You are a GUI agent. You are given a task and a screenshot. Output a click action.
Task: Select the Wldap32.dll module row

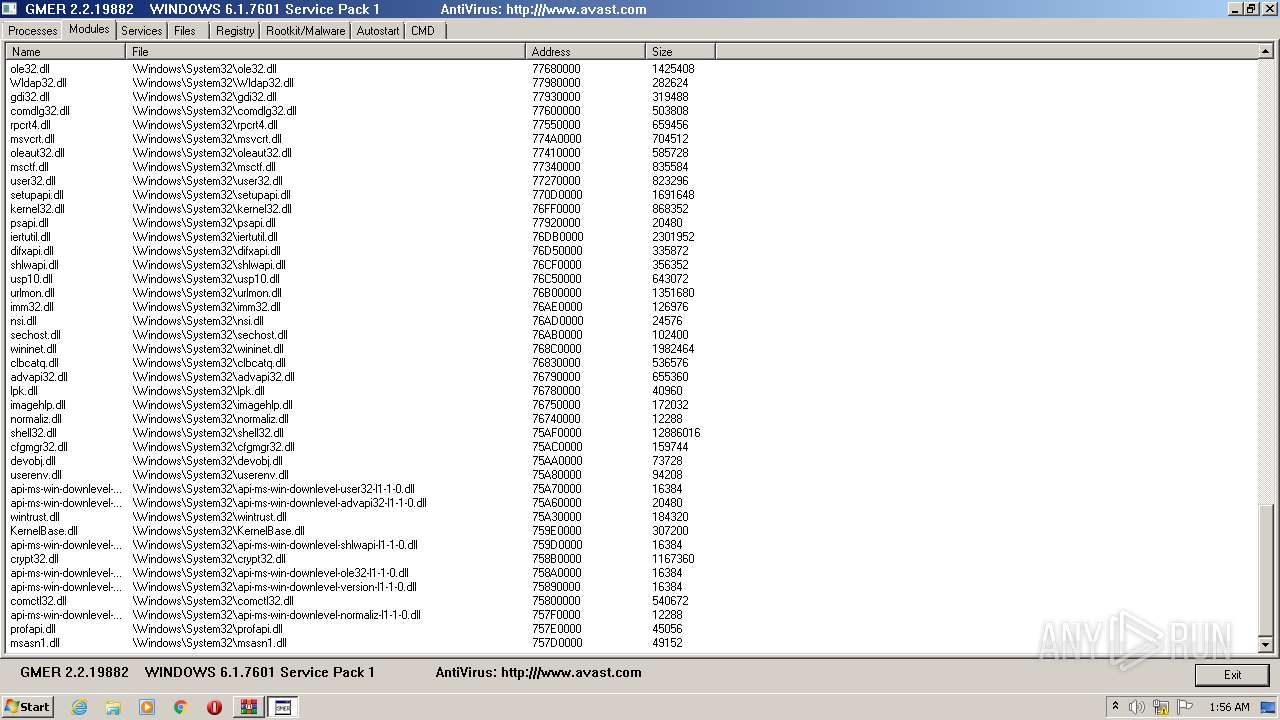pos(630,83)
